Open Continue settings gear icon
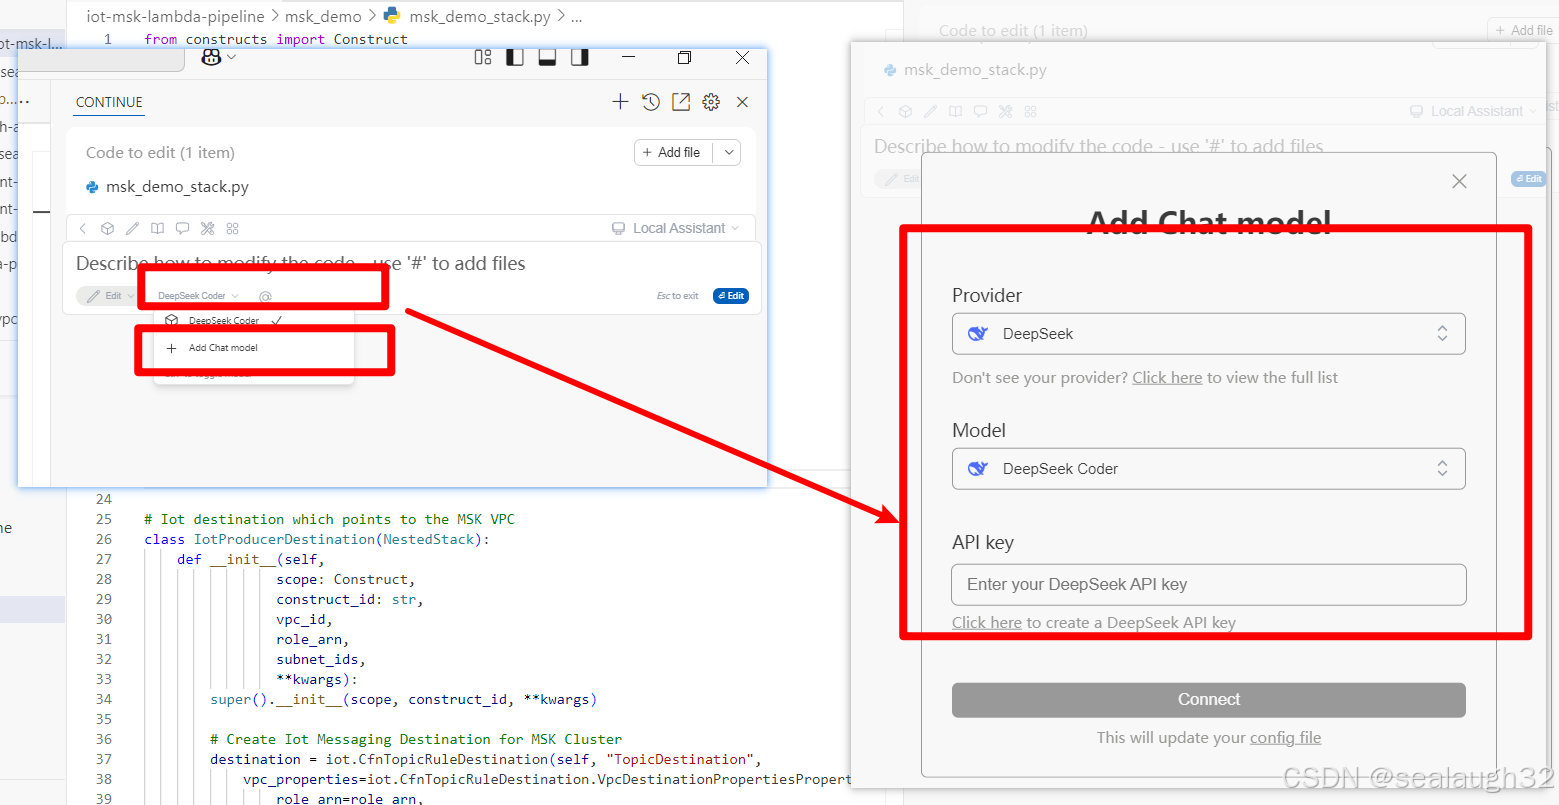Viewport: 1559px width, 805px height. [x=711, y=102]
